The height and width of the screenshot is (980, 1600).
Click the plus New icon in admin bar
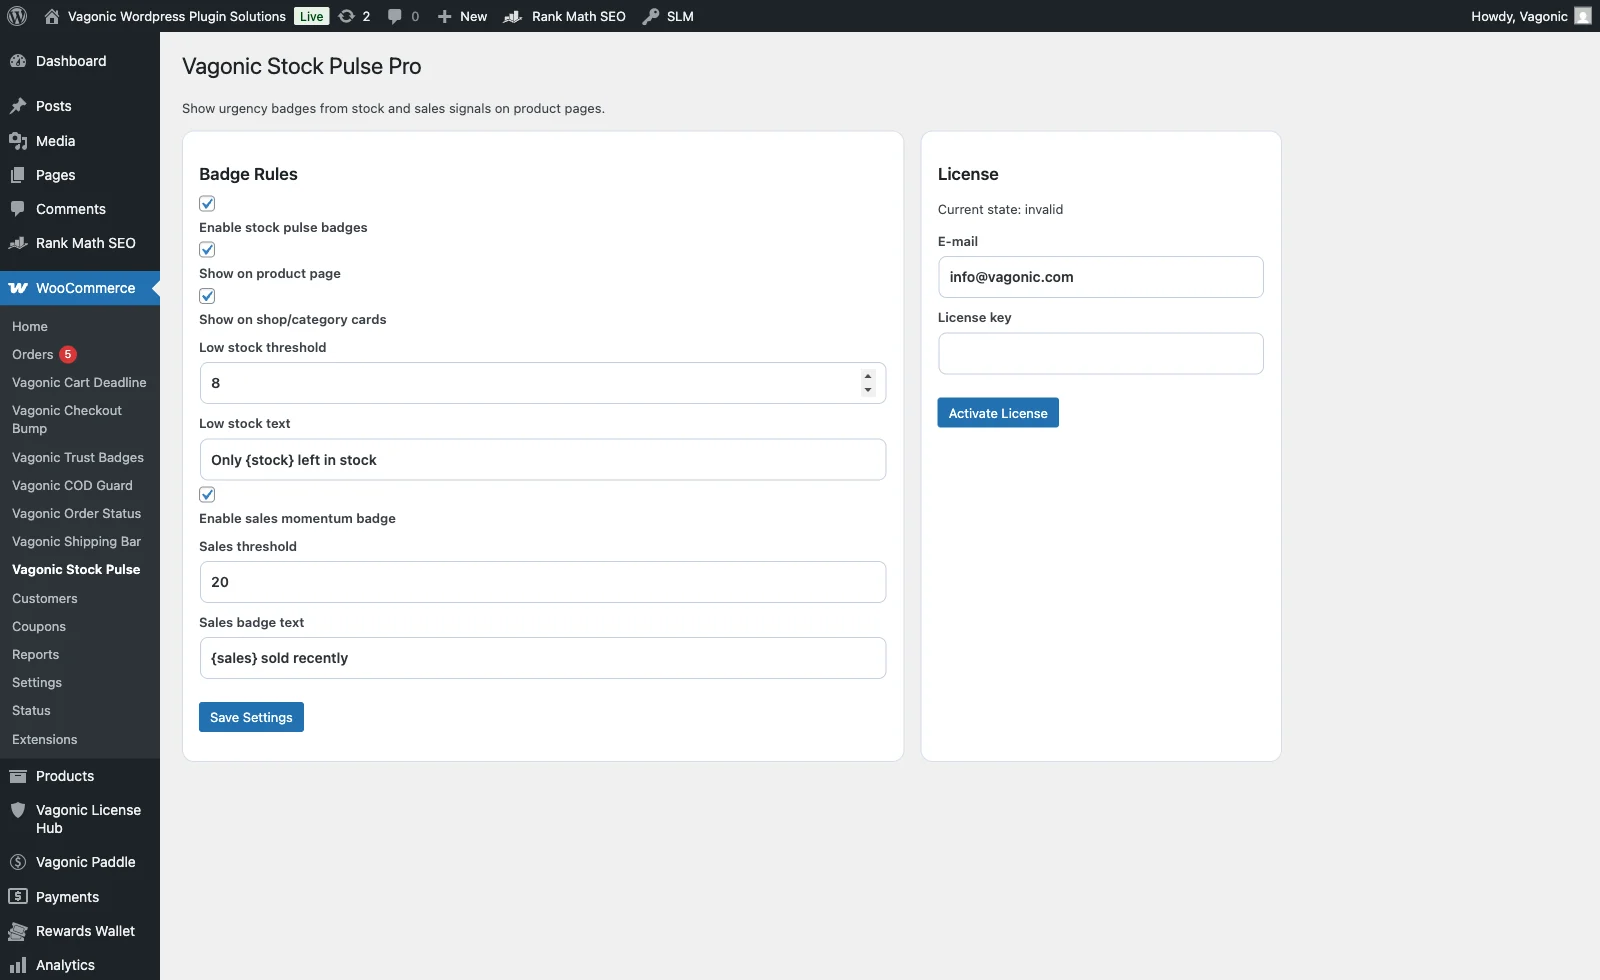445,16
